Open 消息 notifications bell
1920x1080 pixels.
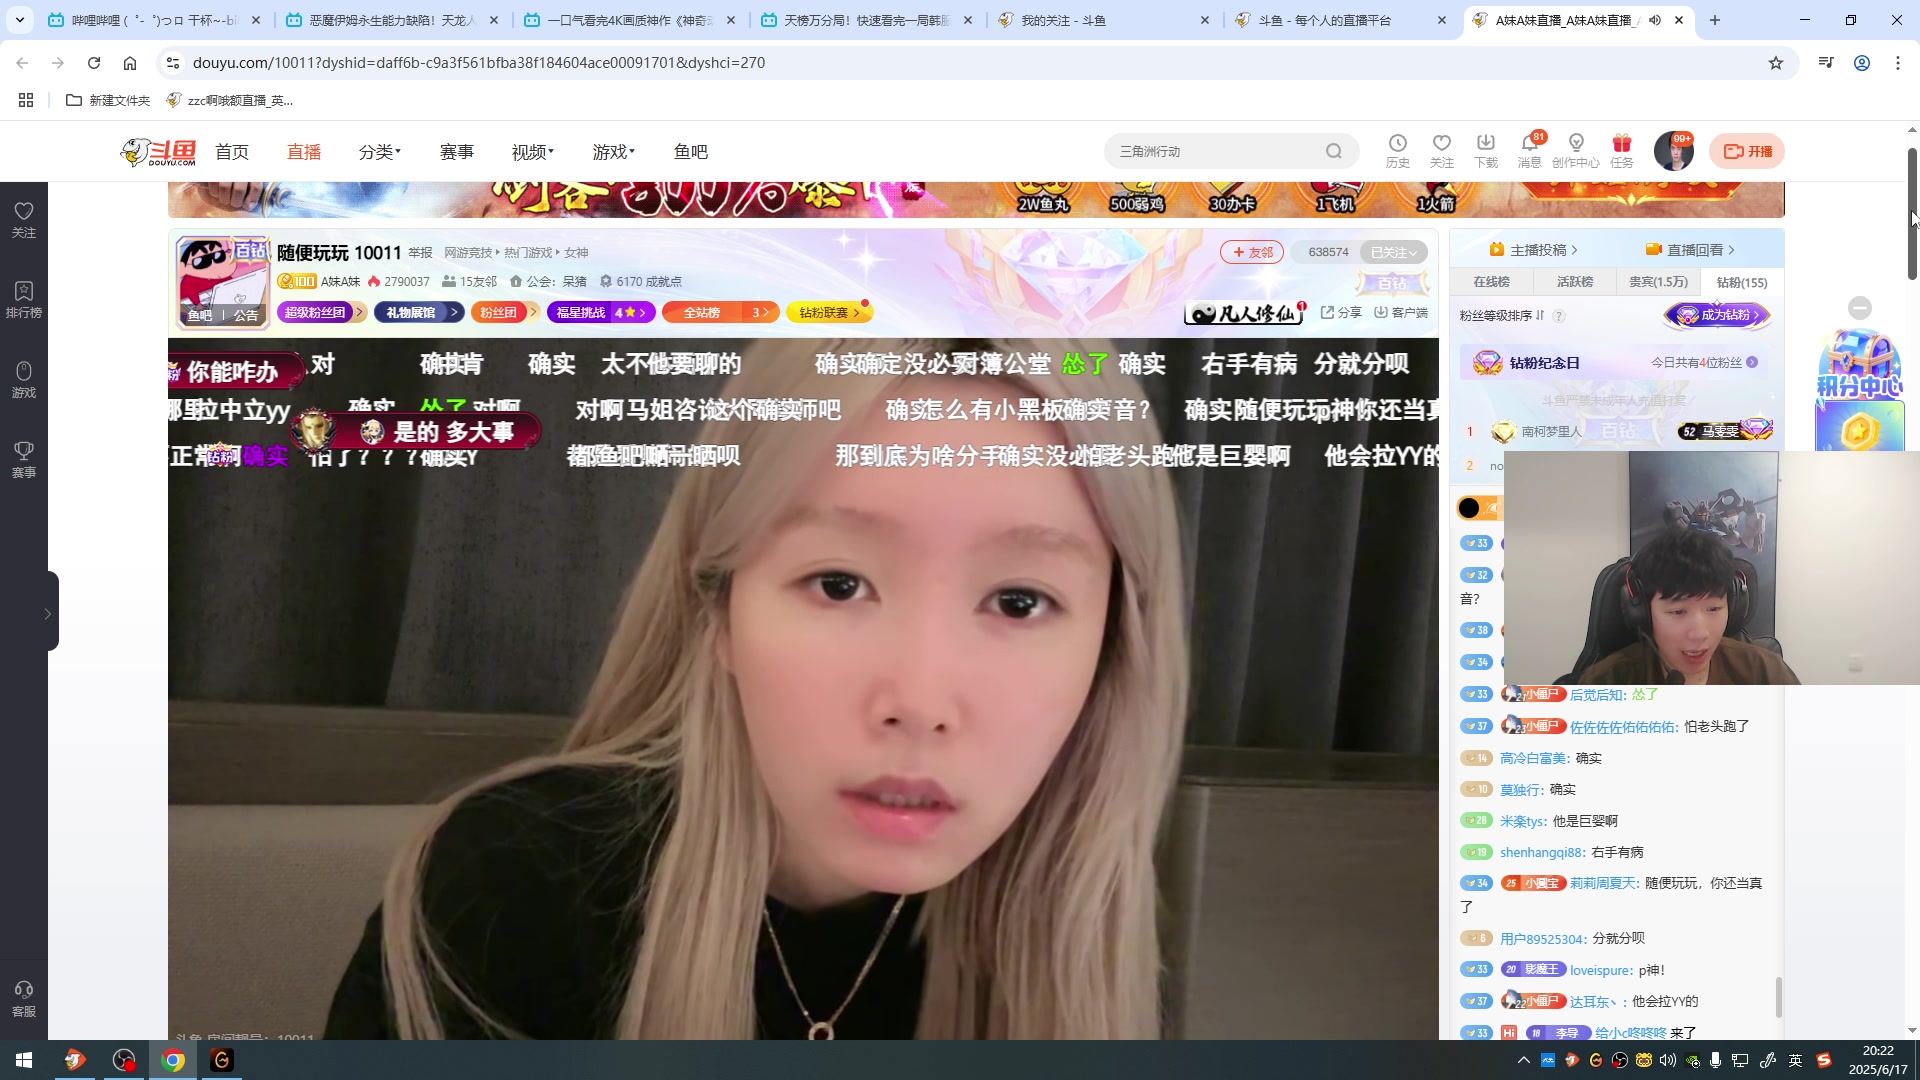[x=1530, y=151]
